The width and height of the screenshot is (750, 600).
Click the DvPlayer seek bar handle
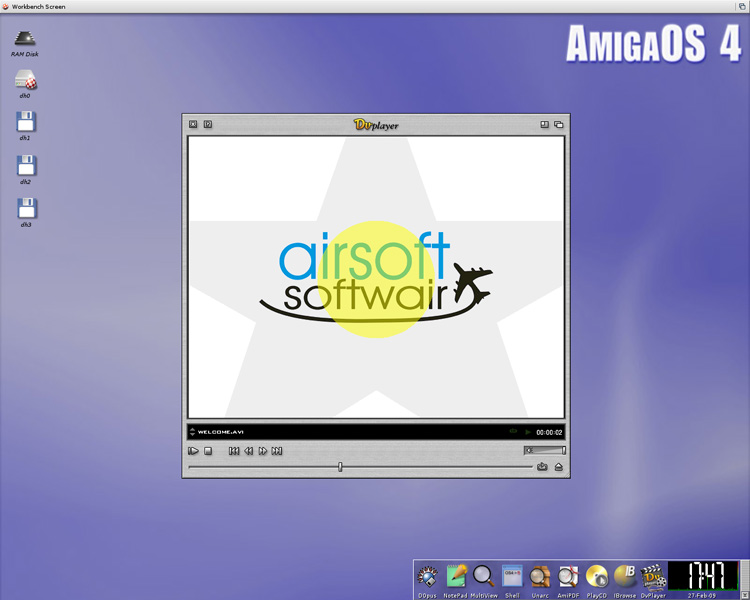coord(340,467)
